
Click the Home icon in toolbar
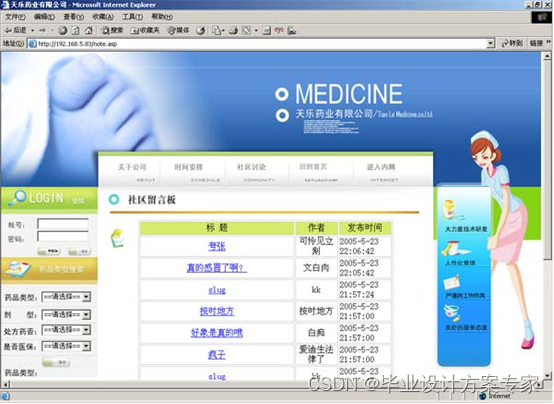coord(89,30)
